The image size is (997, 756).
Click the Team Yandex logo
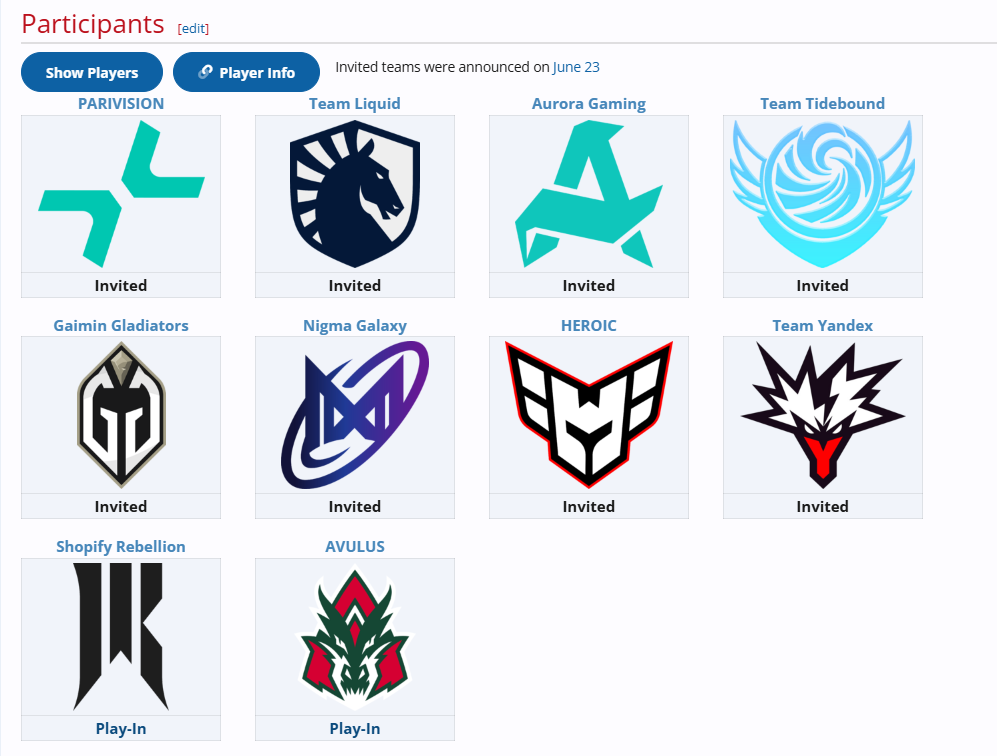(823, 415)
